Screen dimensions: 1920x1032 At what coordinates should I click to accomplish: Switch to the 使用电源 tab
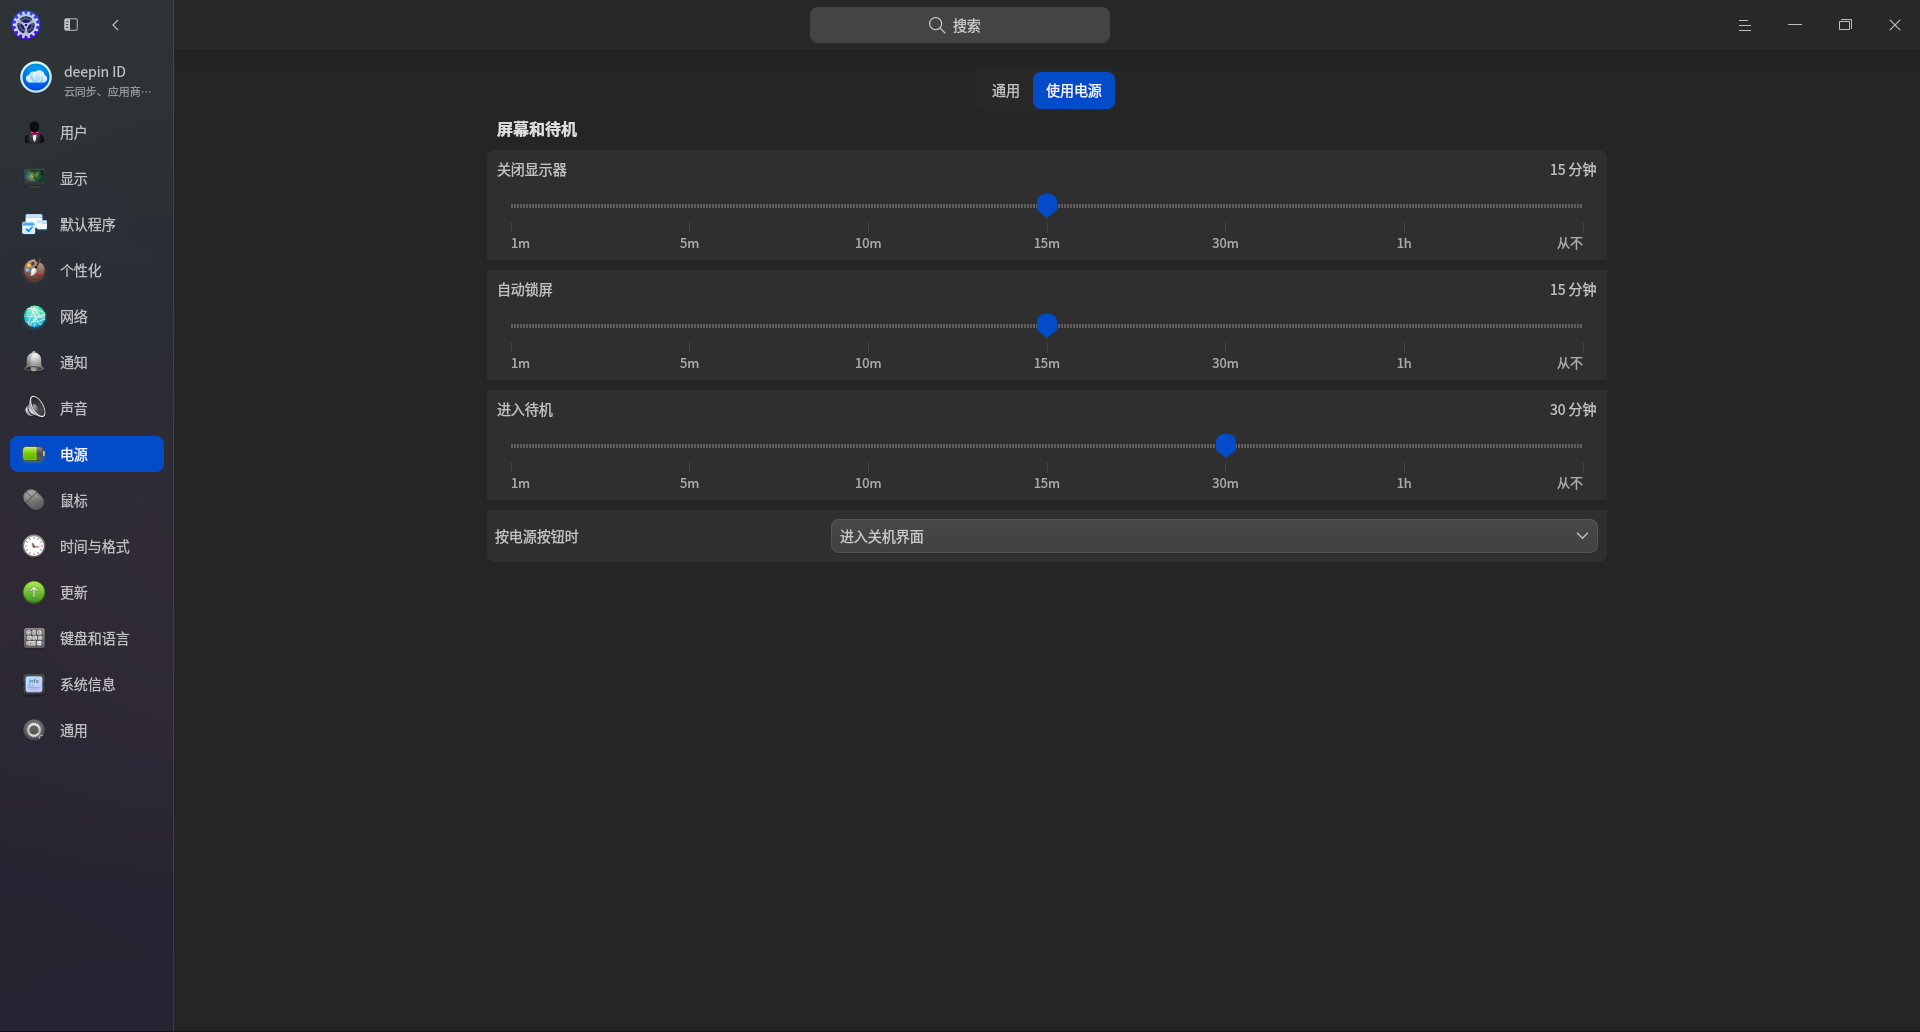click(1074, 91)
